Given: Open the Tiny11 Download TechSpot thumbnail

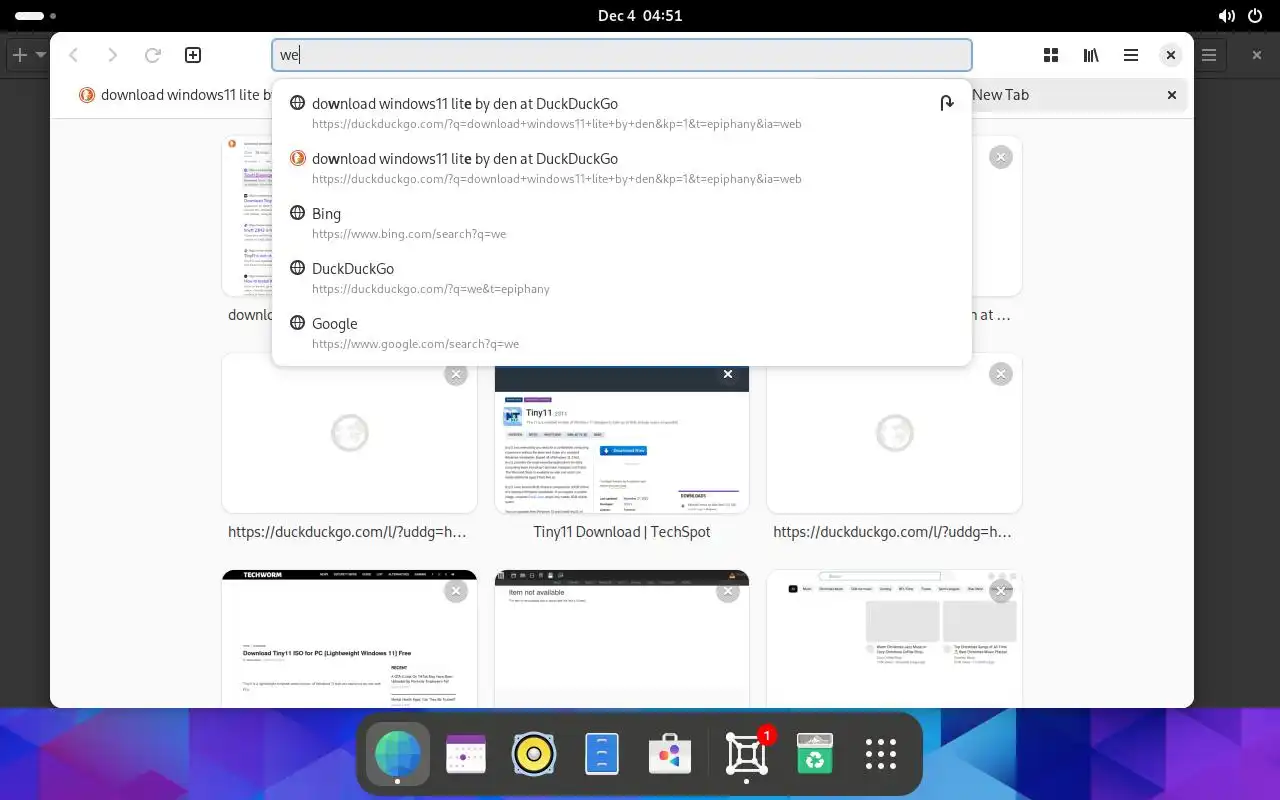Looking at the screenshot, I should pyautogui.click(x=622, y=438).
